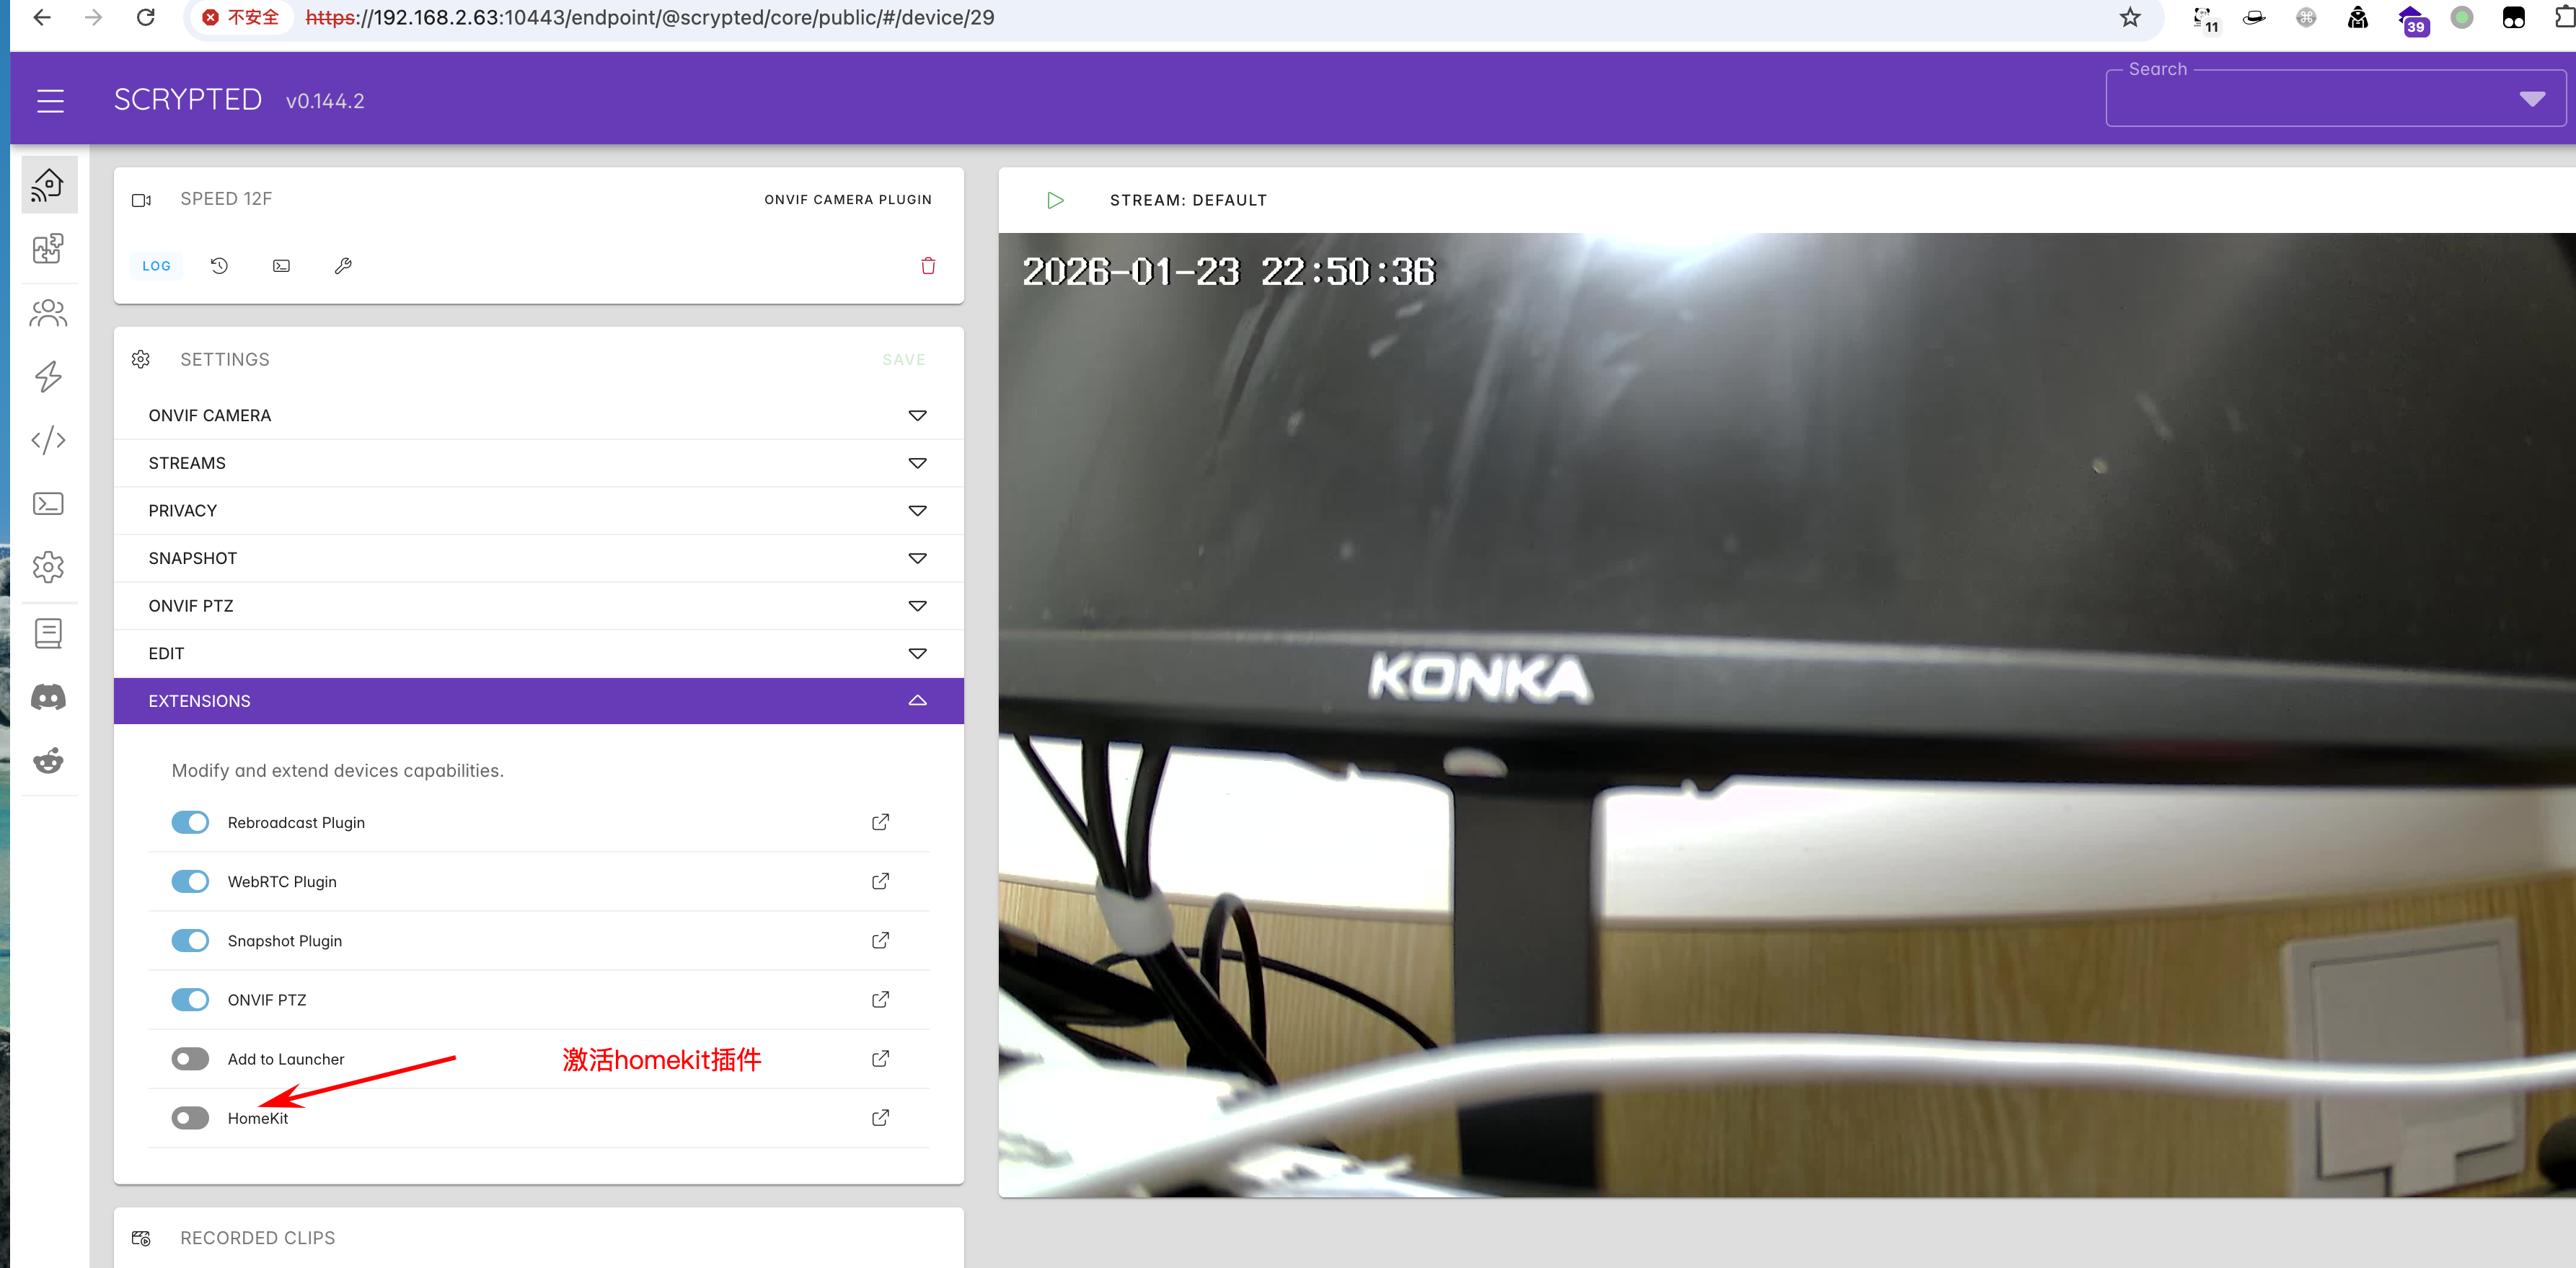The width and height of the screenshot is (2576, 1268).
Task: Open the Plugins icon in sidebar
Action: (x=48, y=248)
